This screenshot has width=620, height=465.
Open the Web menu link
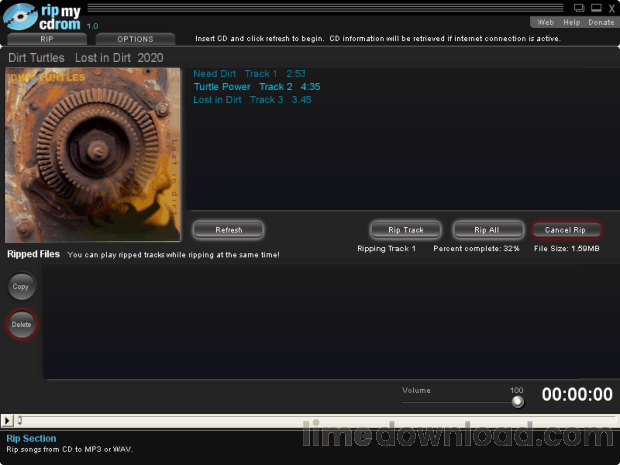[545, 23]
